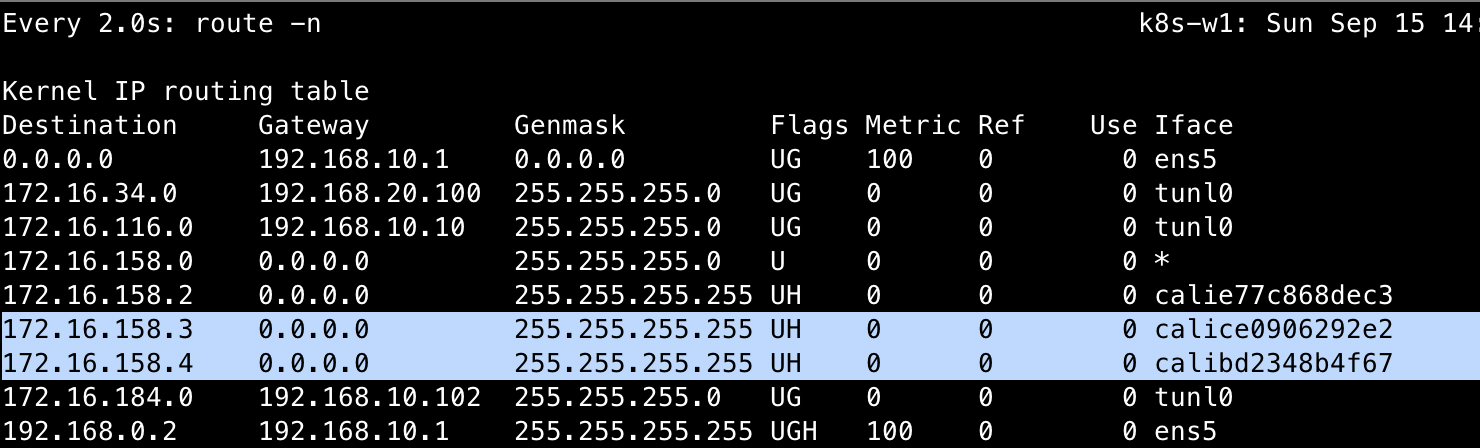Click the U flag in the 172.16.158.0 row
1480x448 pixels.
tap(779, 261)
